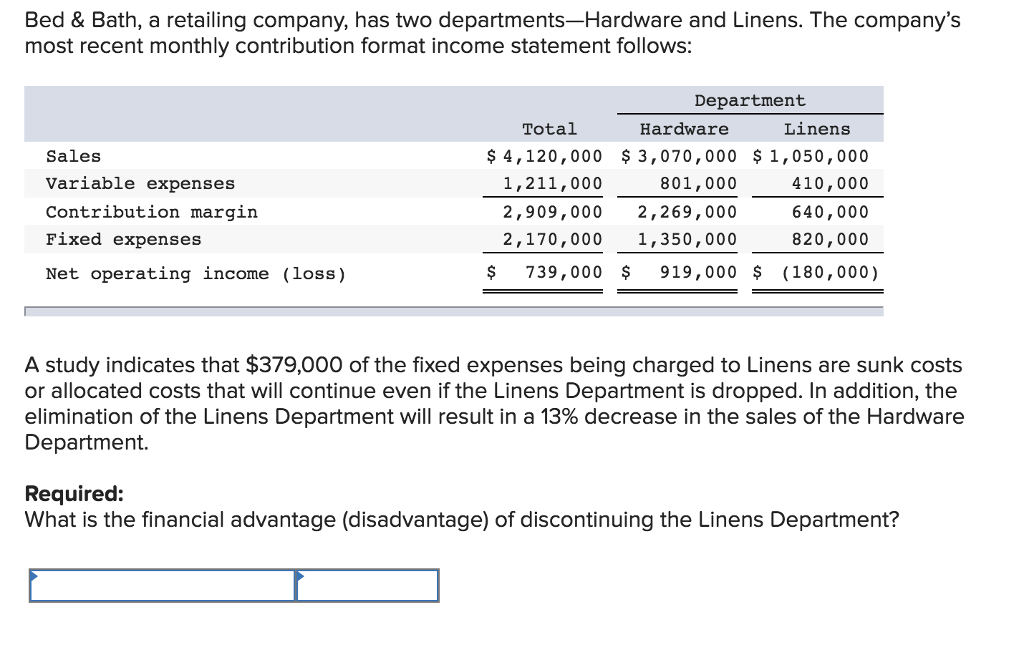The image size is (1024, 660).
Task: Click the second answer input box
Action: tap(367, 586)
